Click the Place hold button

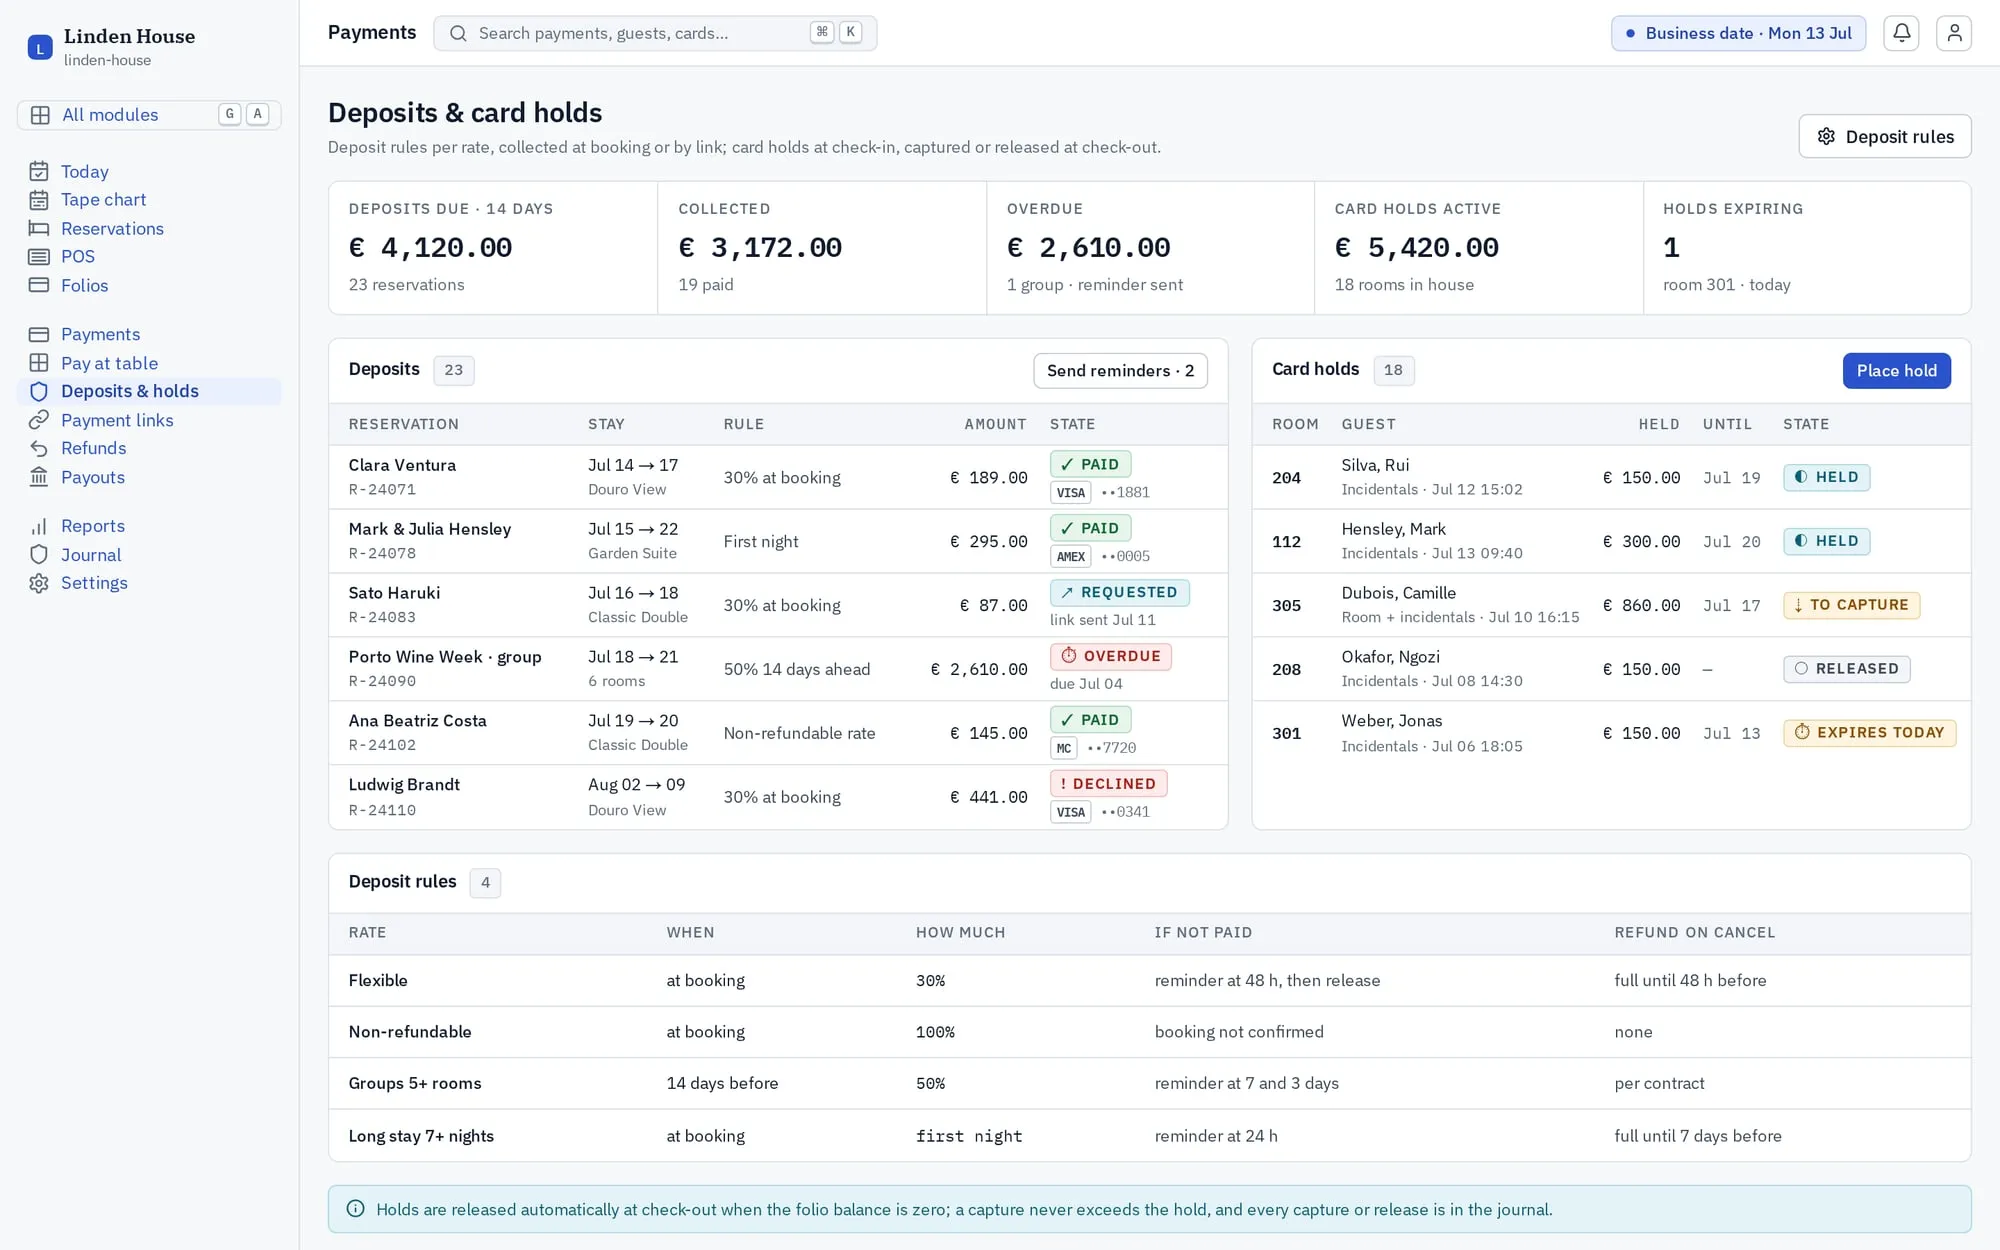1896,370
